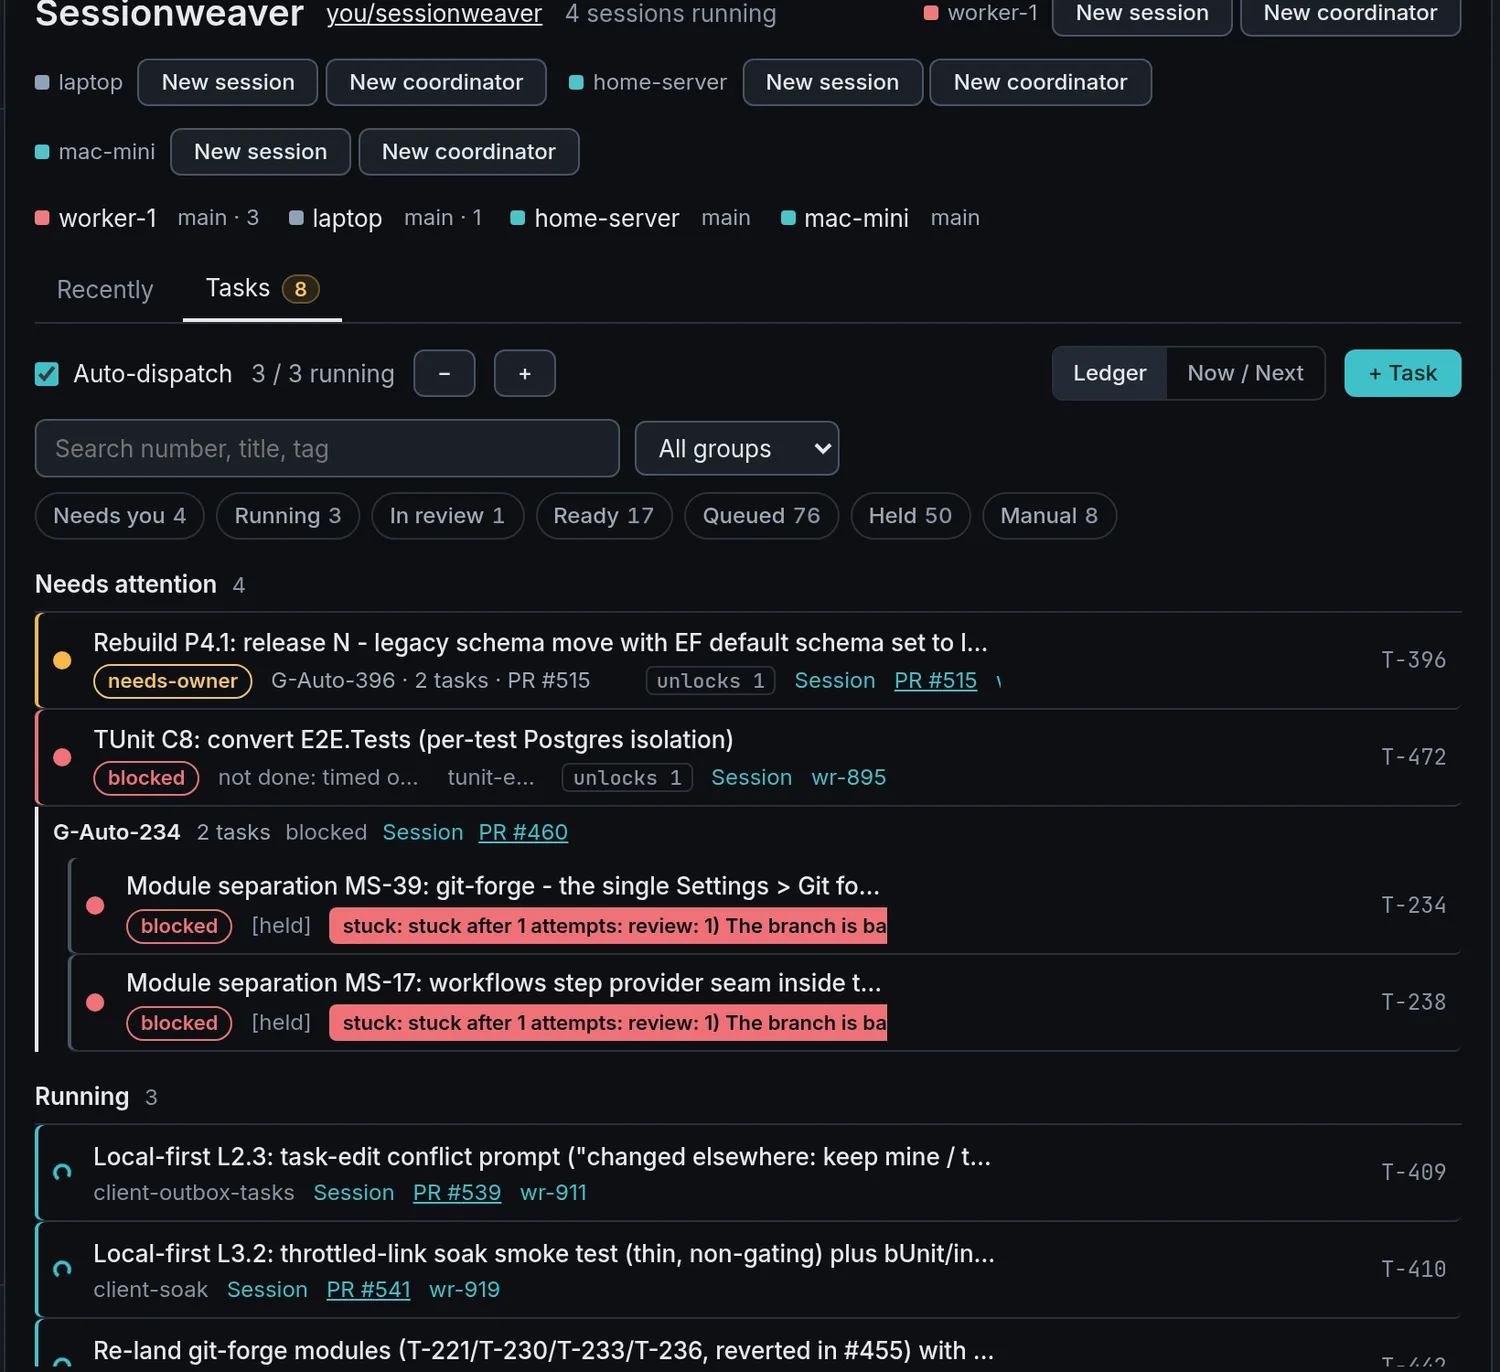This screenshot has height=1372, width=1500.
Task: Increase running slots with plus button
Action: [525, 373]
